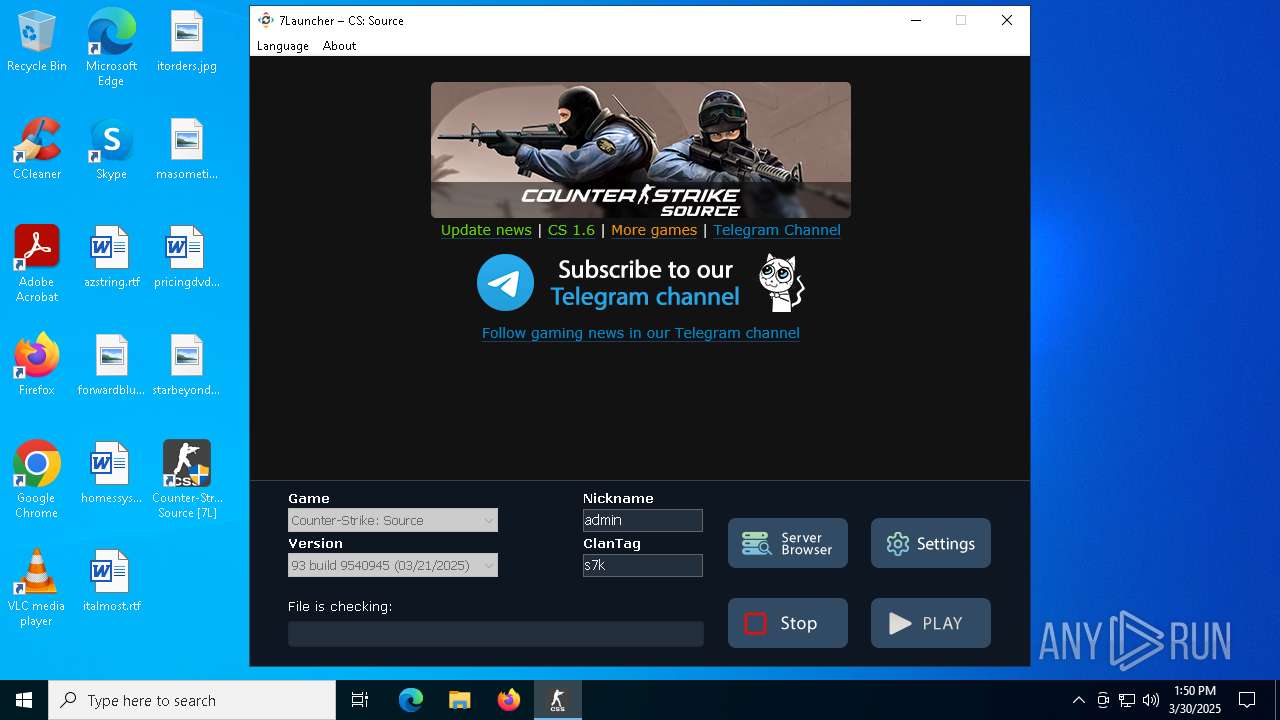The height and width of the screenshot is (720, 1280).
Task: Click the Nickname field containing admin
Action: click(643, 520)
